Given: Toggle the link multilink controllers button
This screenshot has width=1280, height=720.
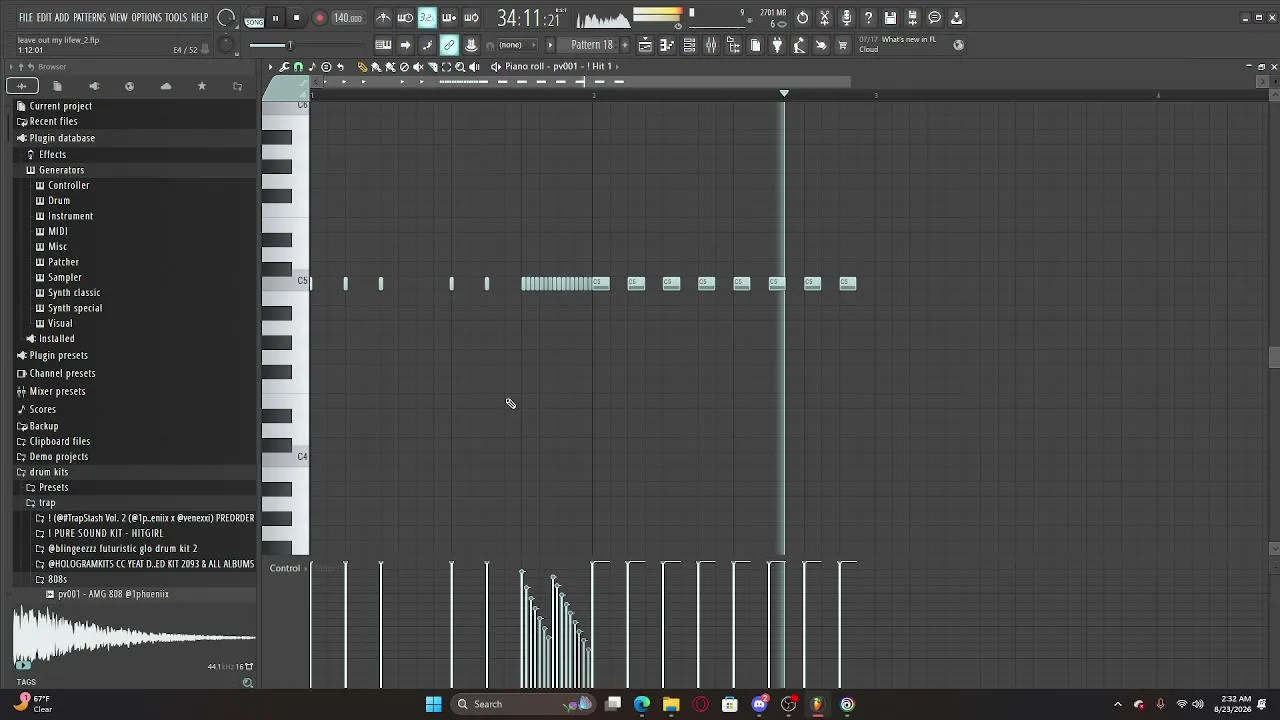Looking at the screenshot, I should click(449, 45).
